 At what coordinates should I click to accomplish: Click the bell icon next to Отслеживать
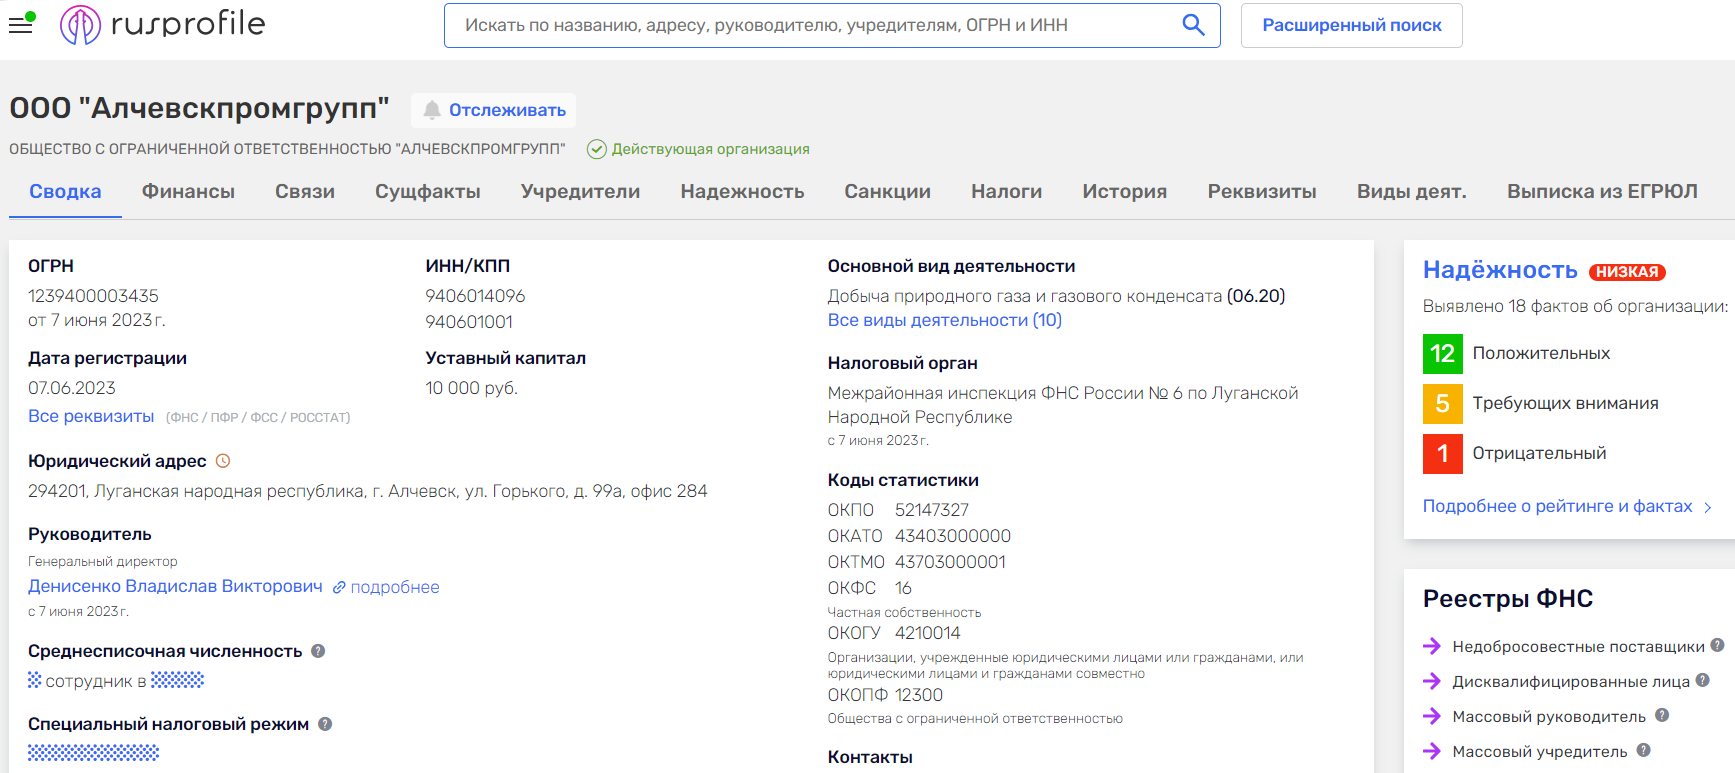click(432, 110)
